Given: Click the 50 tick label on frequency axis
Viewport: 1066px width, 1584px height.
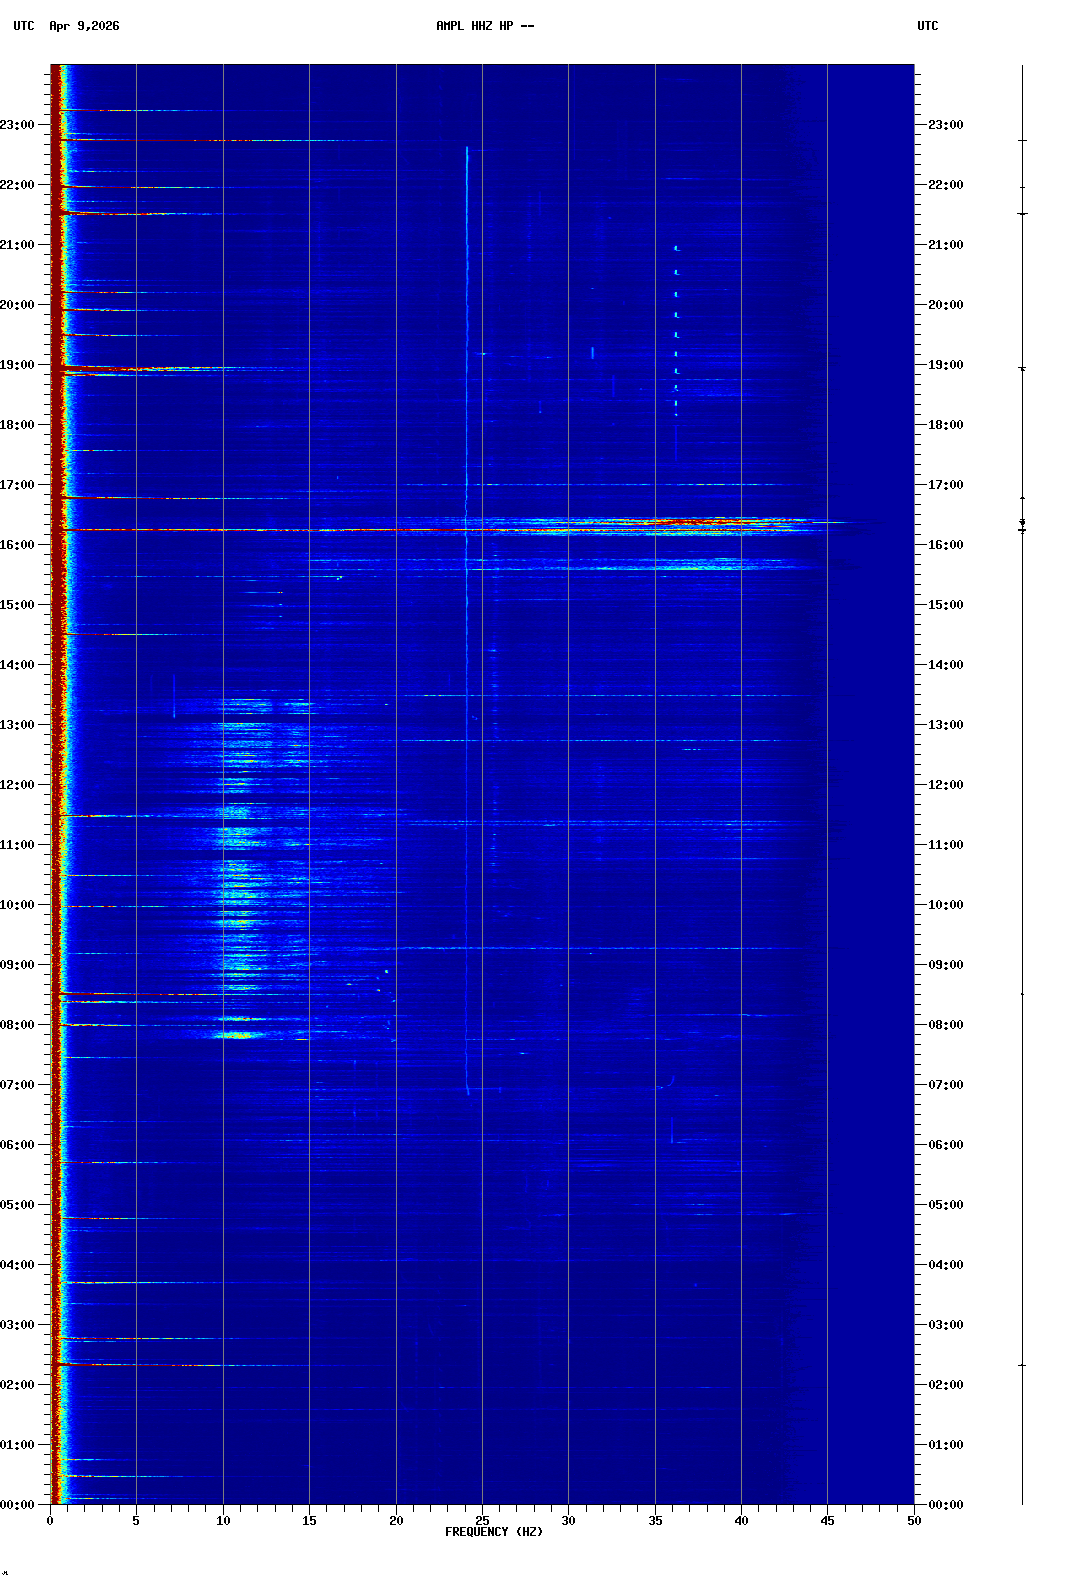Looking at the screenshot, I should click(x=913, y=1520).
